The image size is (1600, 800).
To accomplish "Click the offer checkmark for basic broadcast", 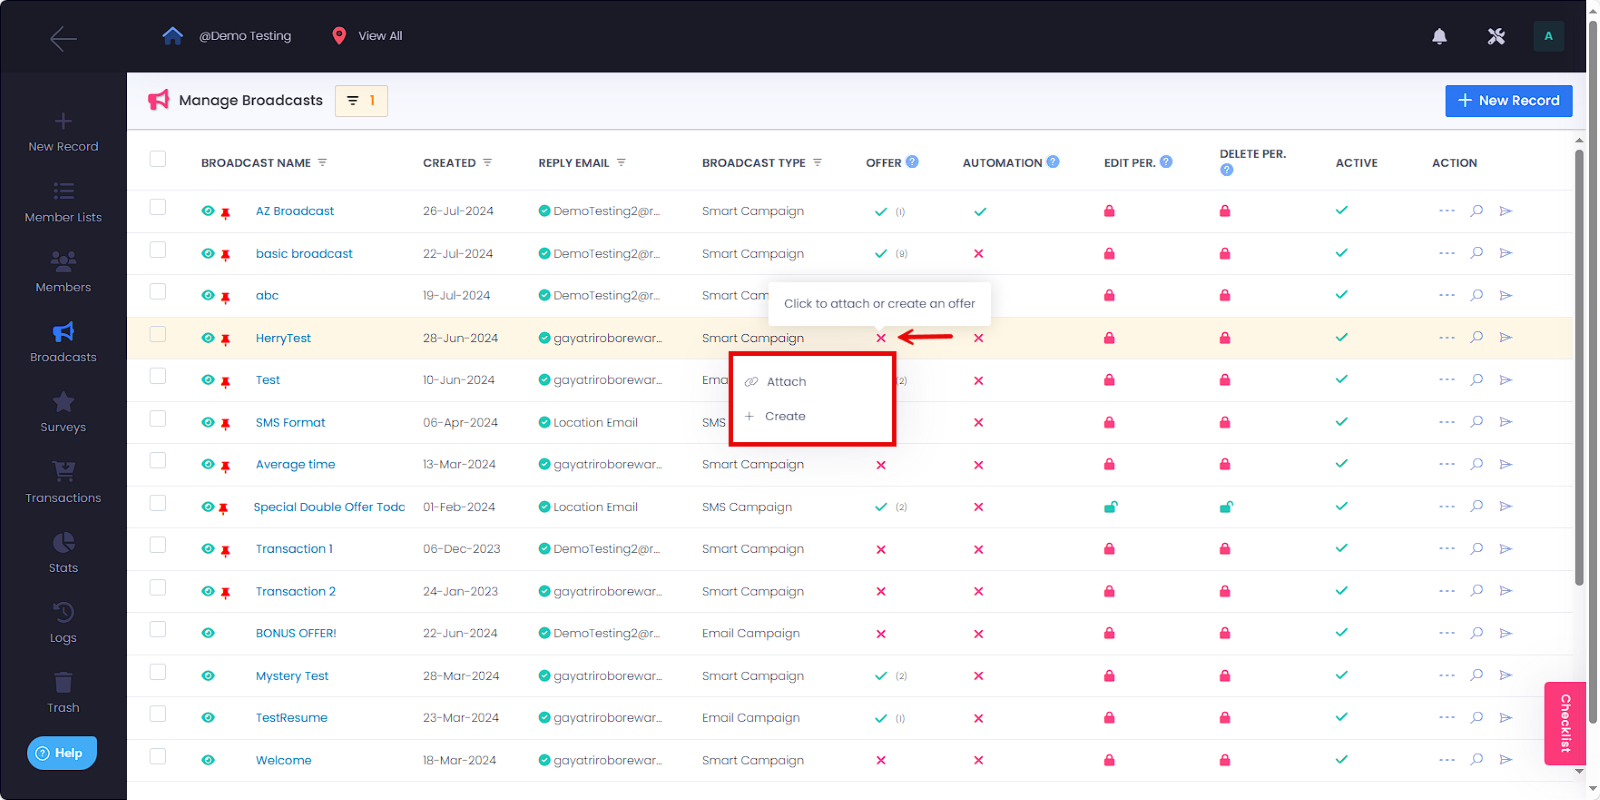I will pos(881,254).
